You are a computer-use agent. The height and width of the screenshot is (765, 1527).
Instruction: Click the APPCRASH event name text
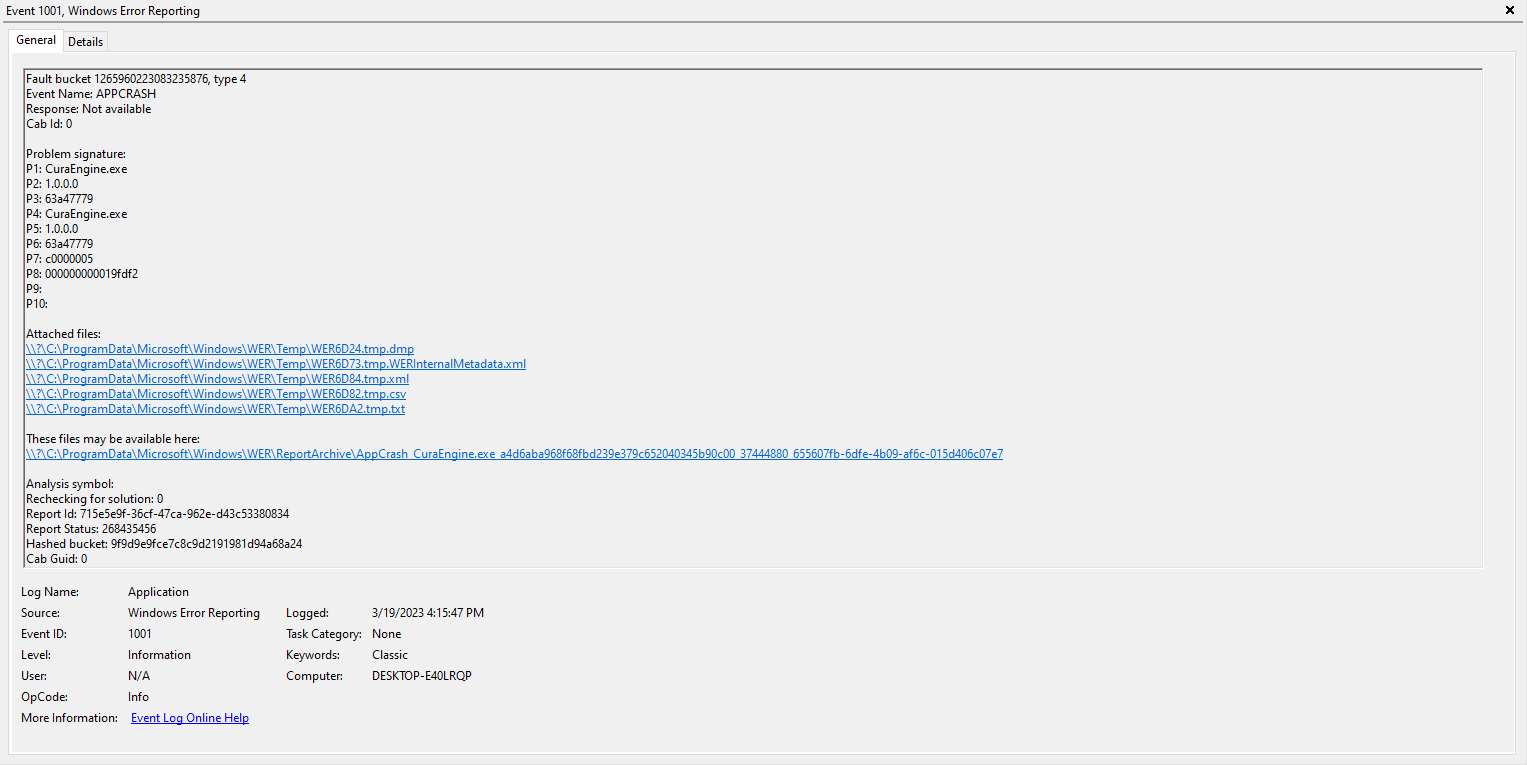point(128,93)
